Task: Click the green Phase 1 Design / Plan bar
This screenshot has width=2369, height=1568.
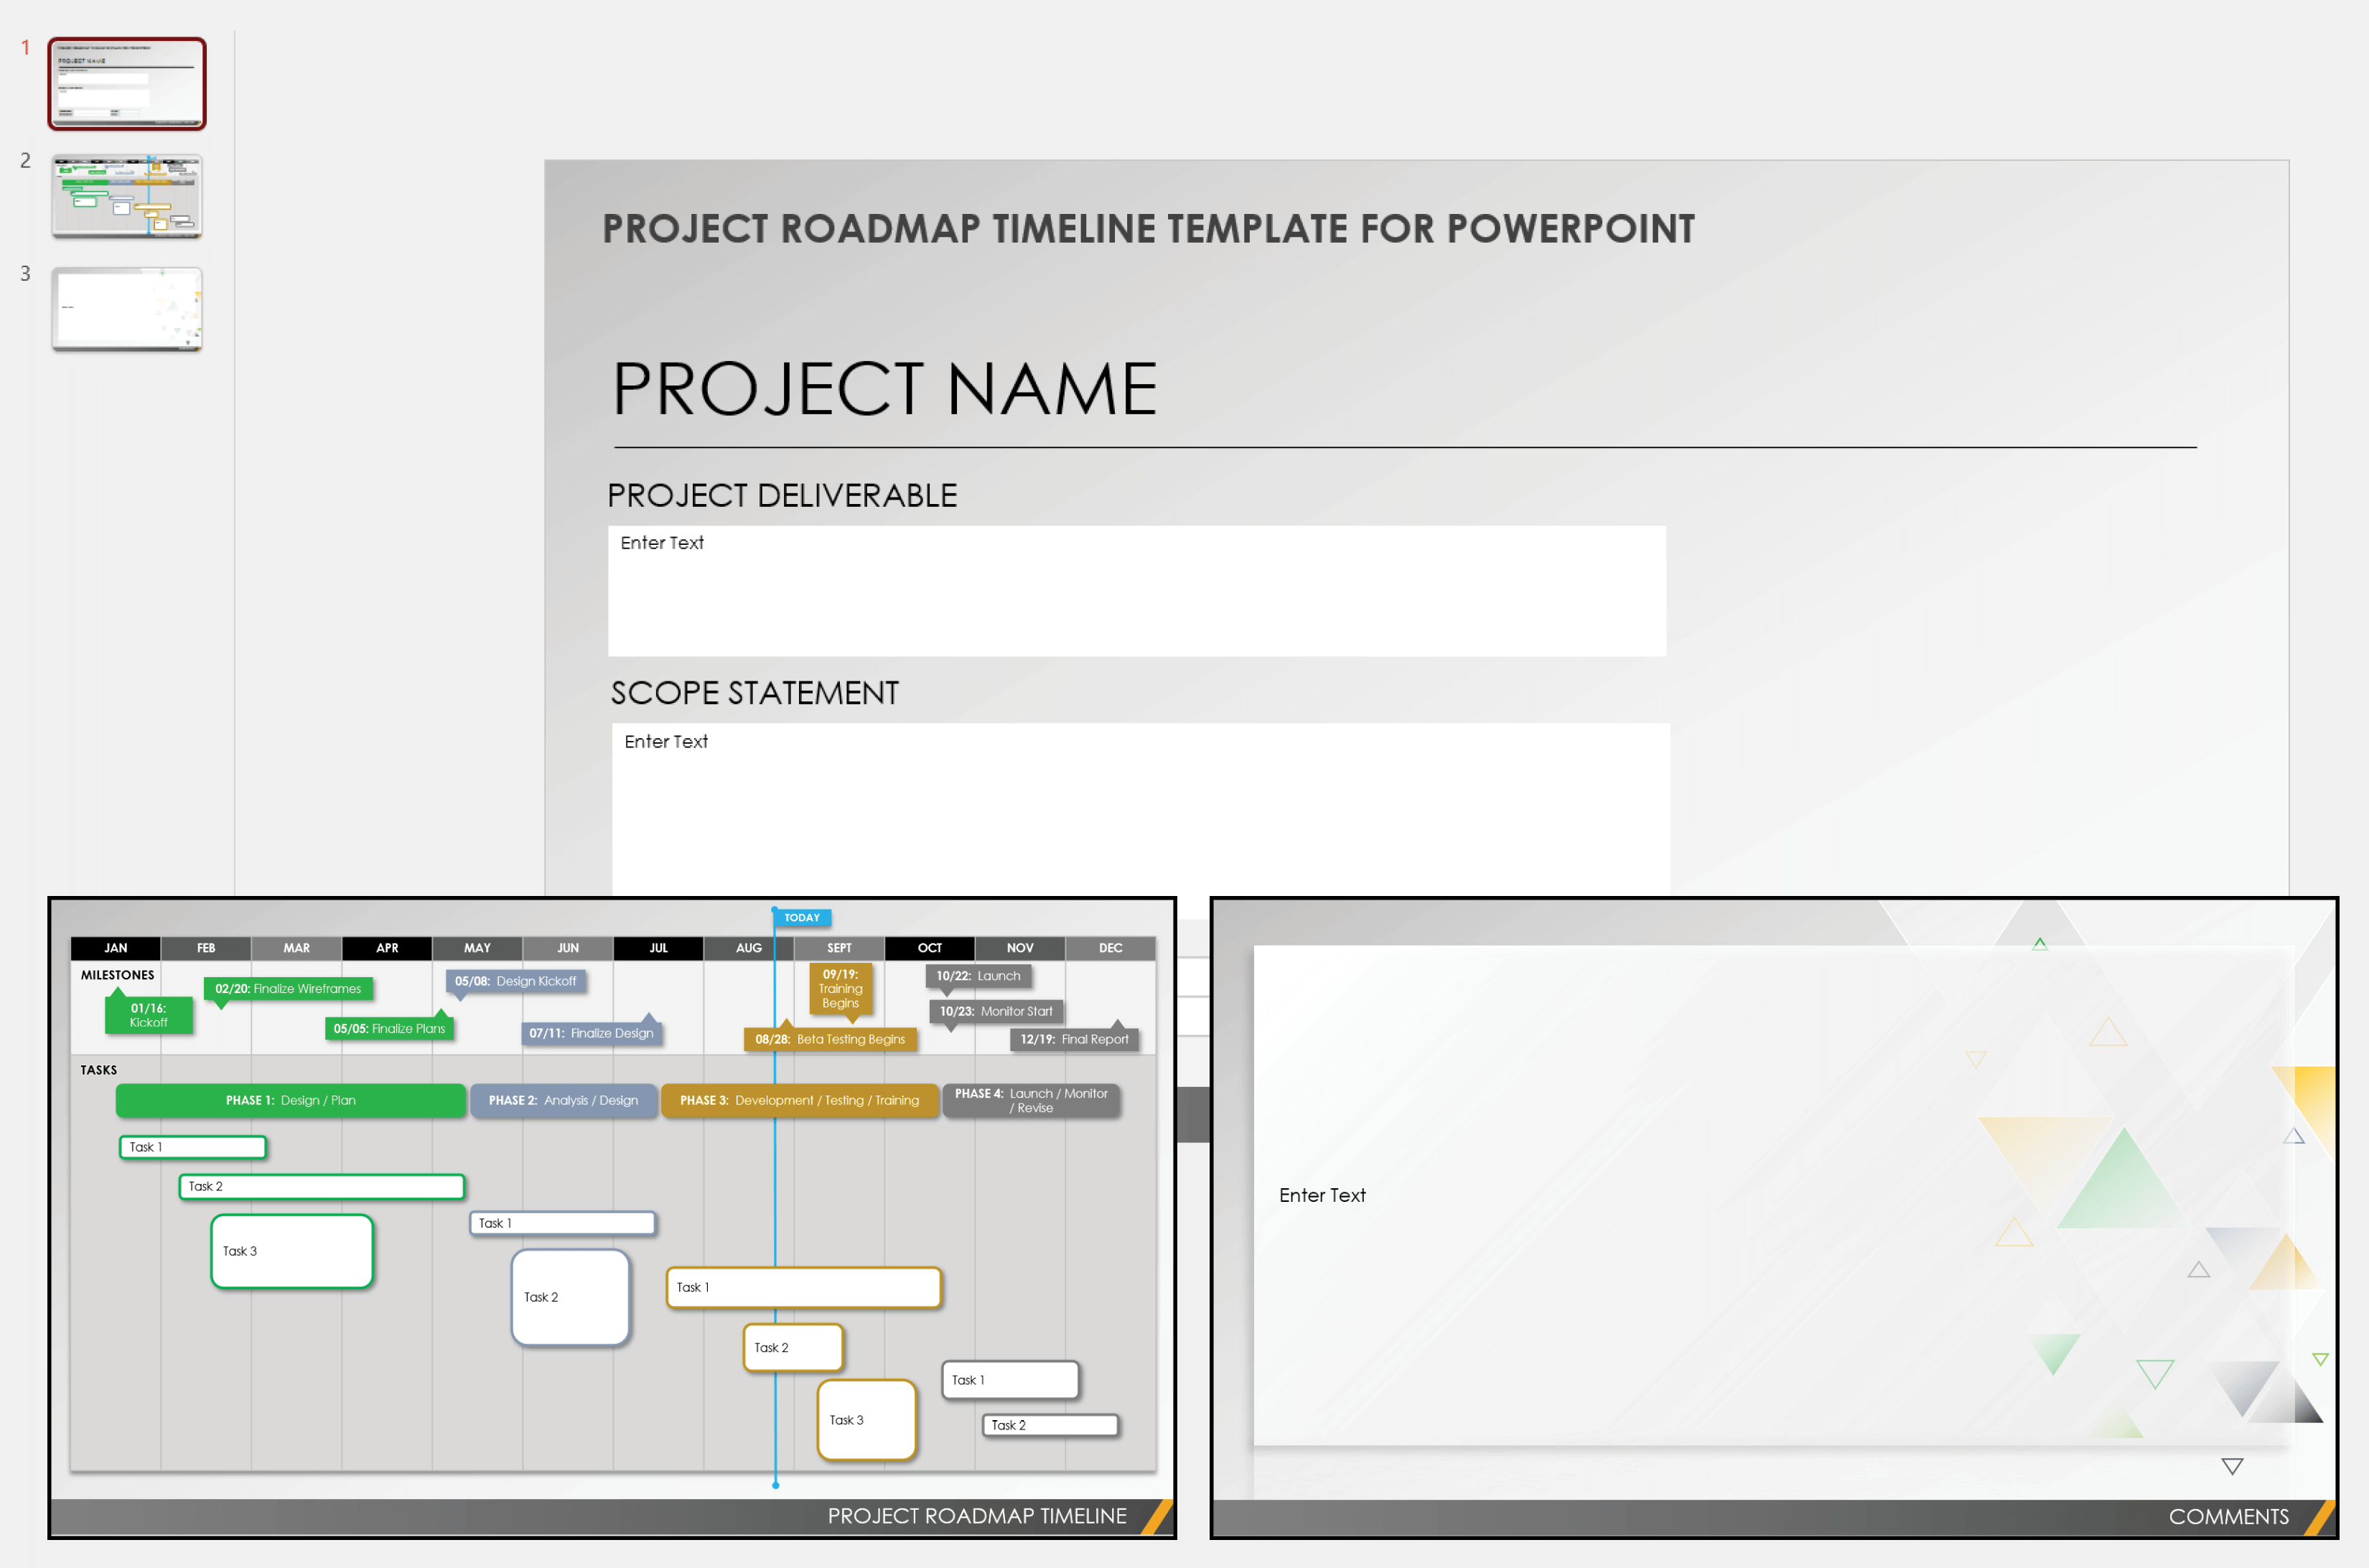Action: (290, 1100)
